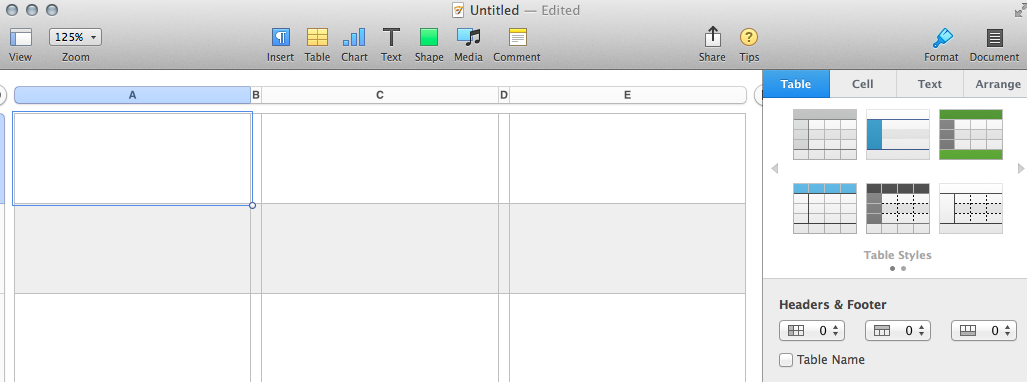
Task: Apply the plain dashed-line table style
Action: [971, 208]
